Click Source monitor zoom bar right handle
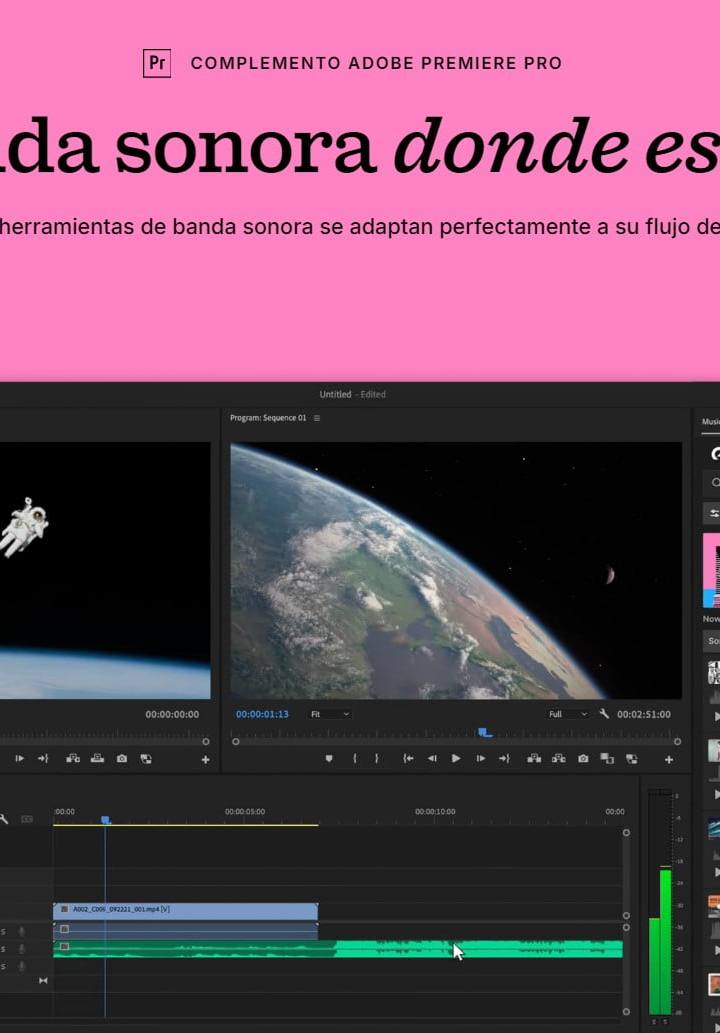This screenshot has width=720, height=1033. pyautogui.click(x=206, y=741)
